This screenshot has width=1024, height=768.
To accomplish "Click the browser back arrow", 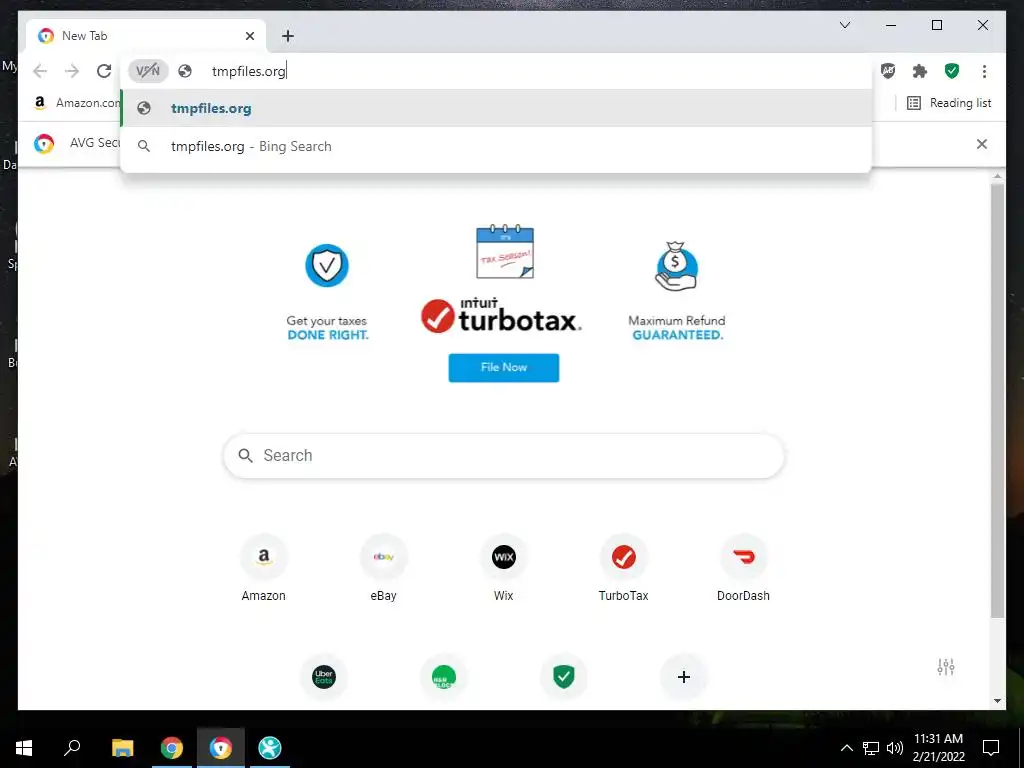I will click(40, 71).
